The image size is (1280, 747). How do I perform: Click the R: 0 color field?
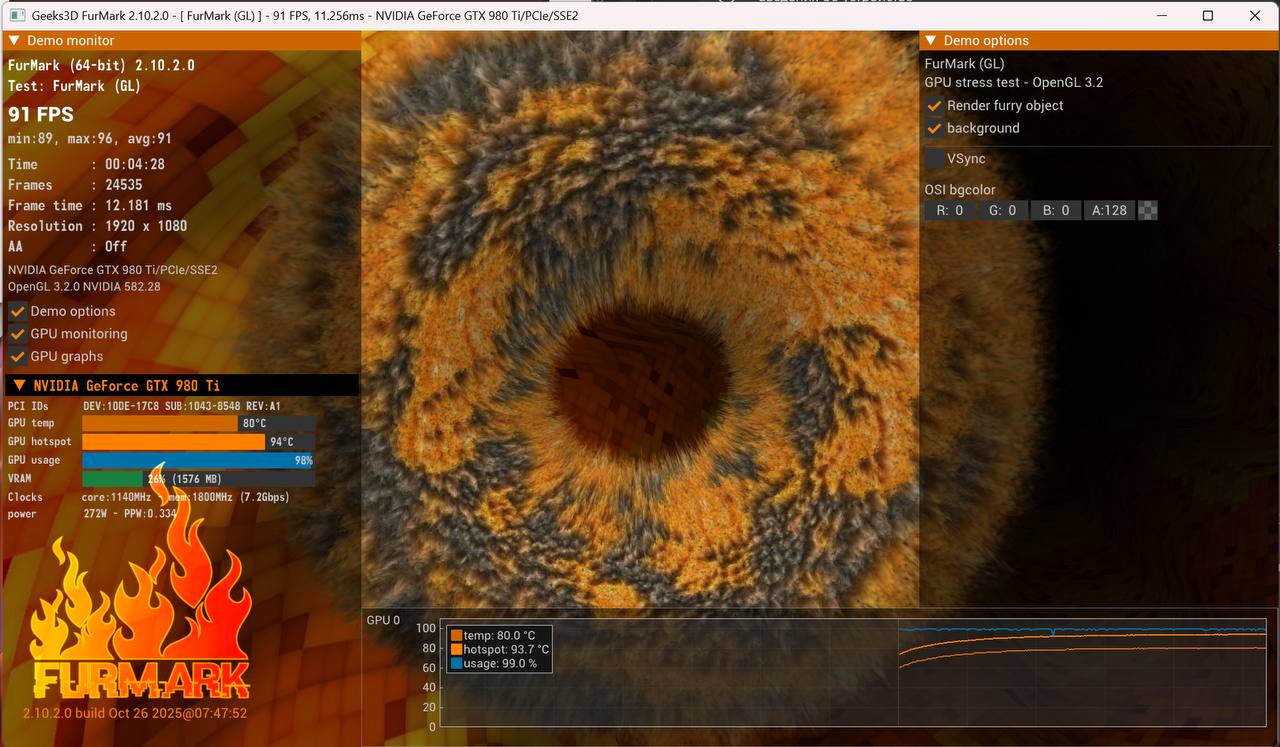coord(949,211)
